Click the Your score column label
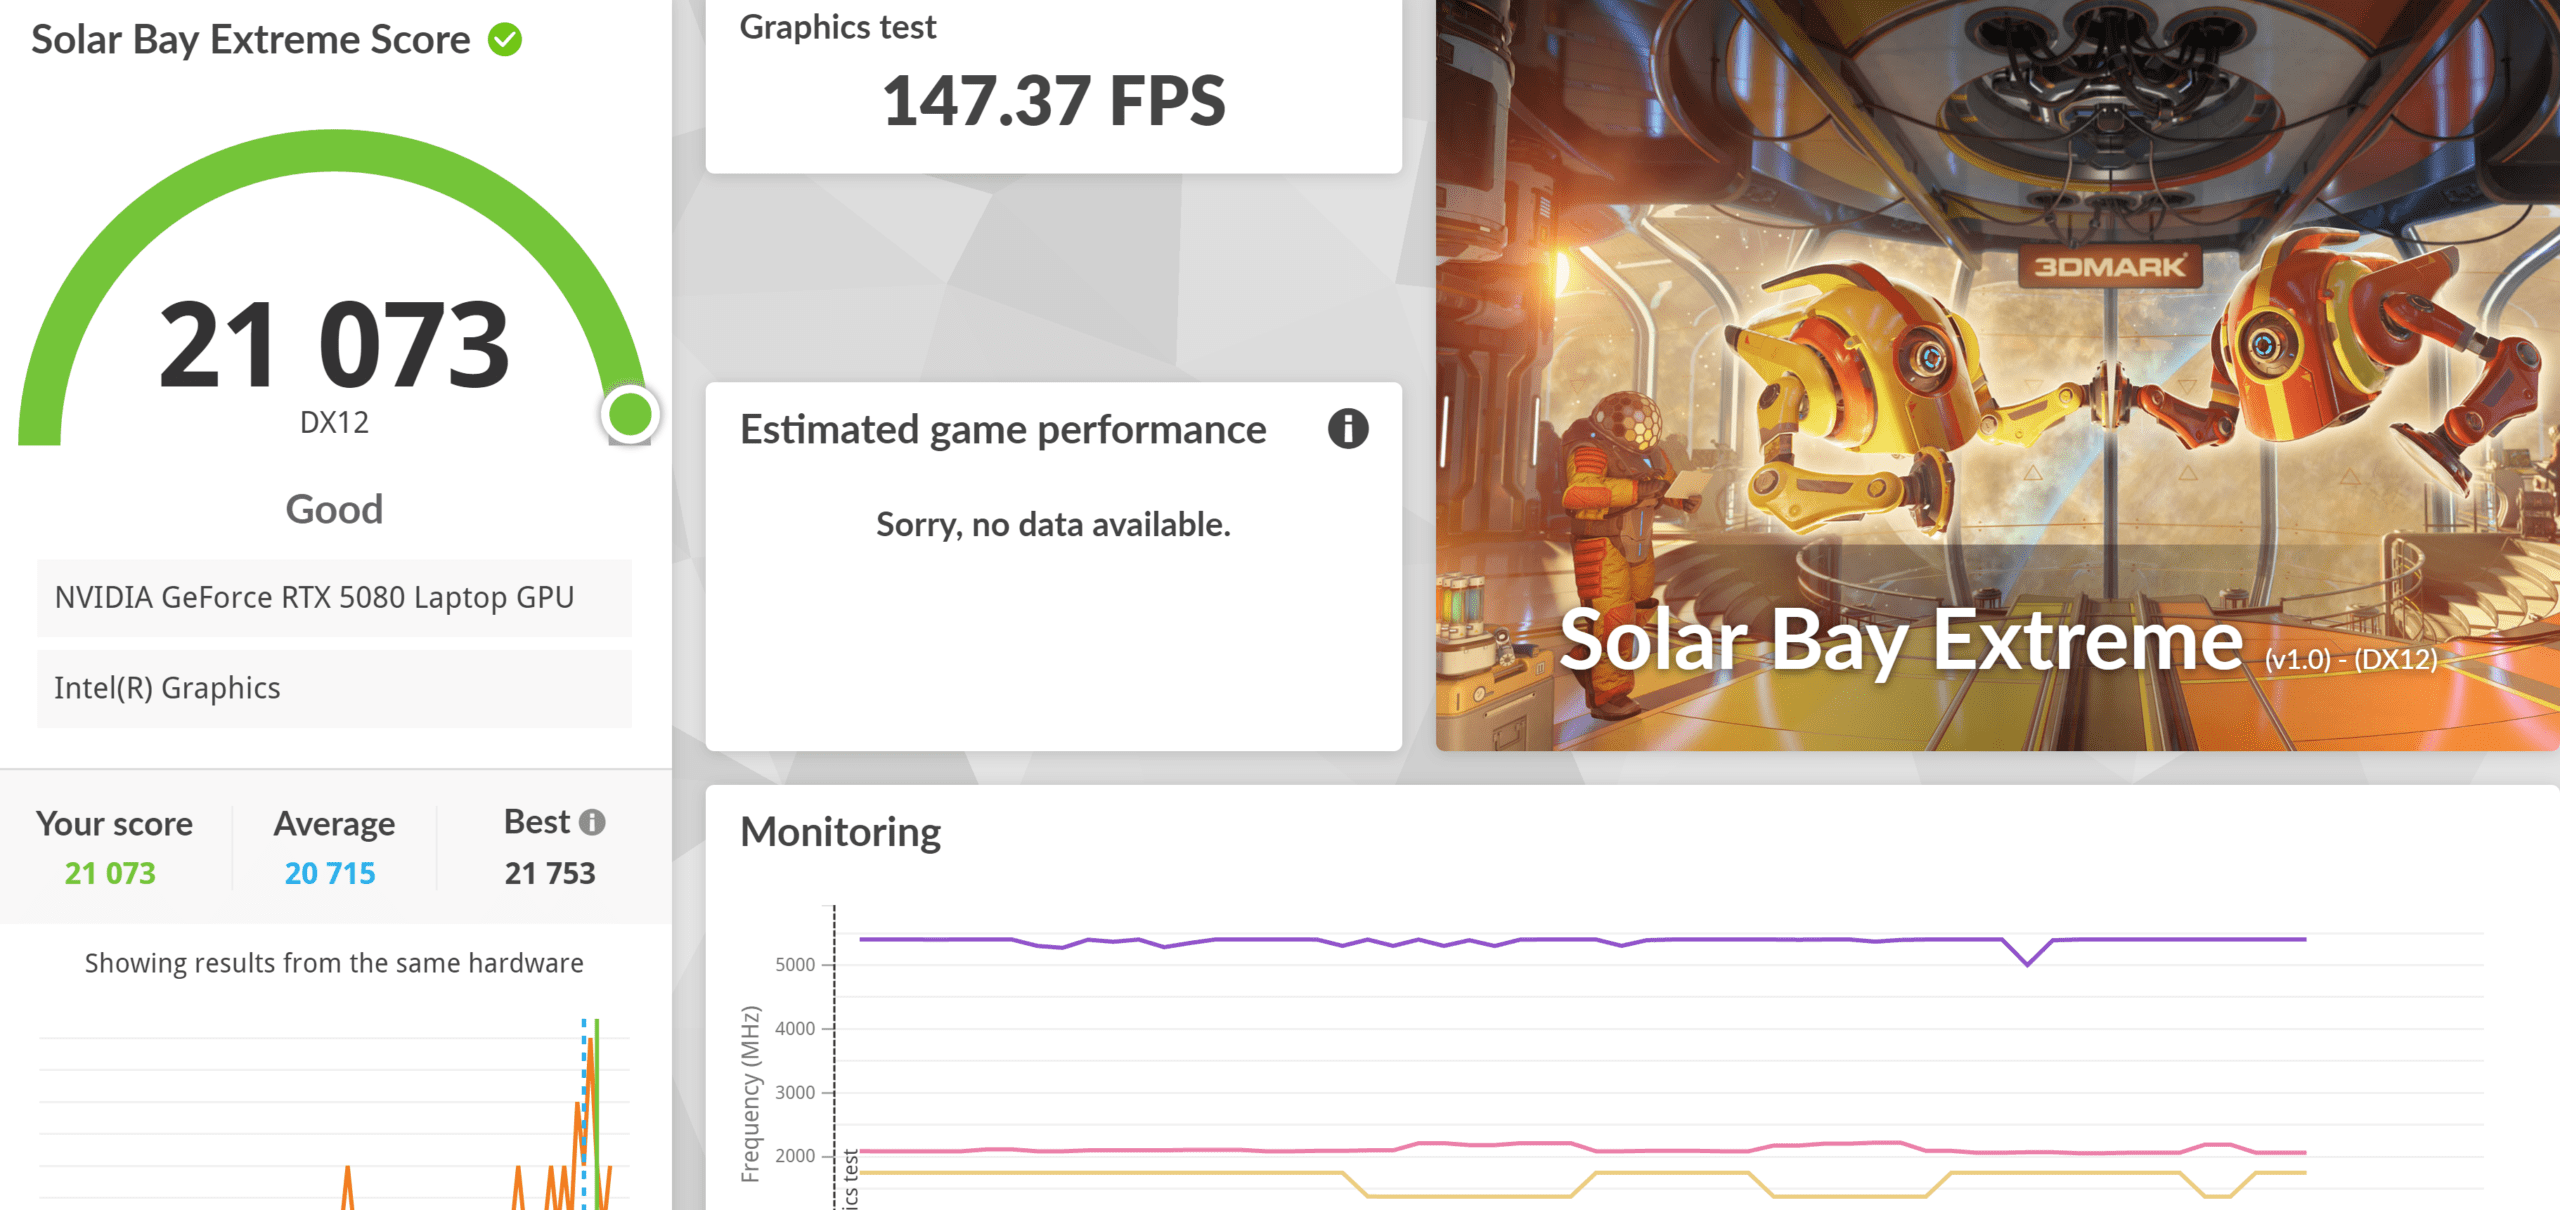The width and height of the screenshot is (2560, 1210). pyautogui.click(x=115, y=824)
